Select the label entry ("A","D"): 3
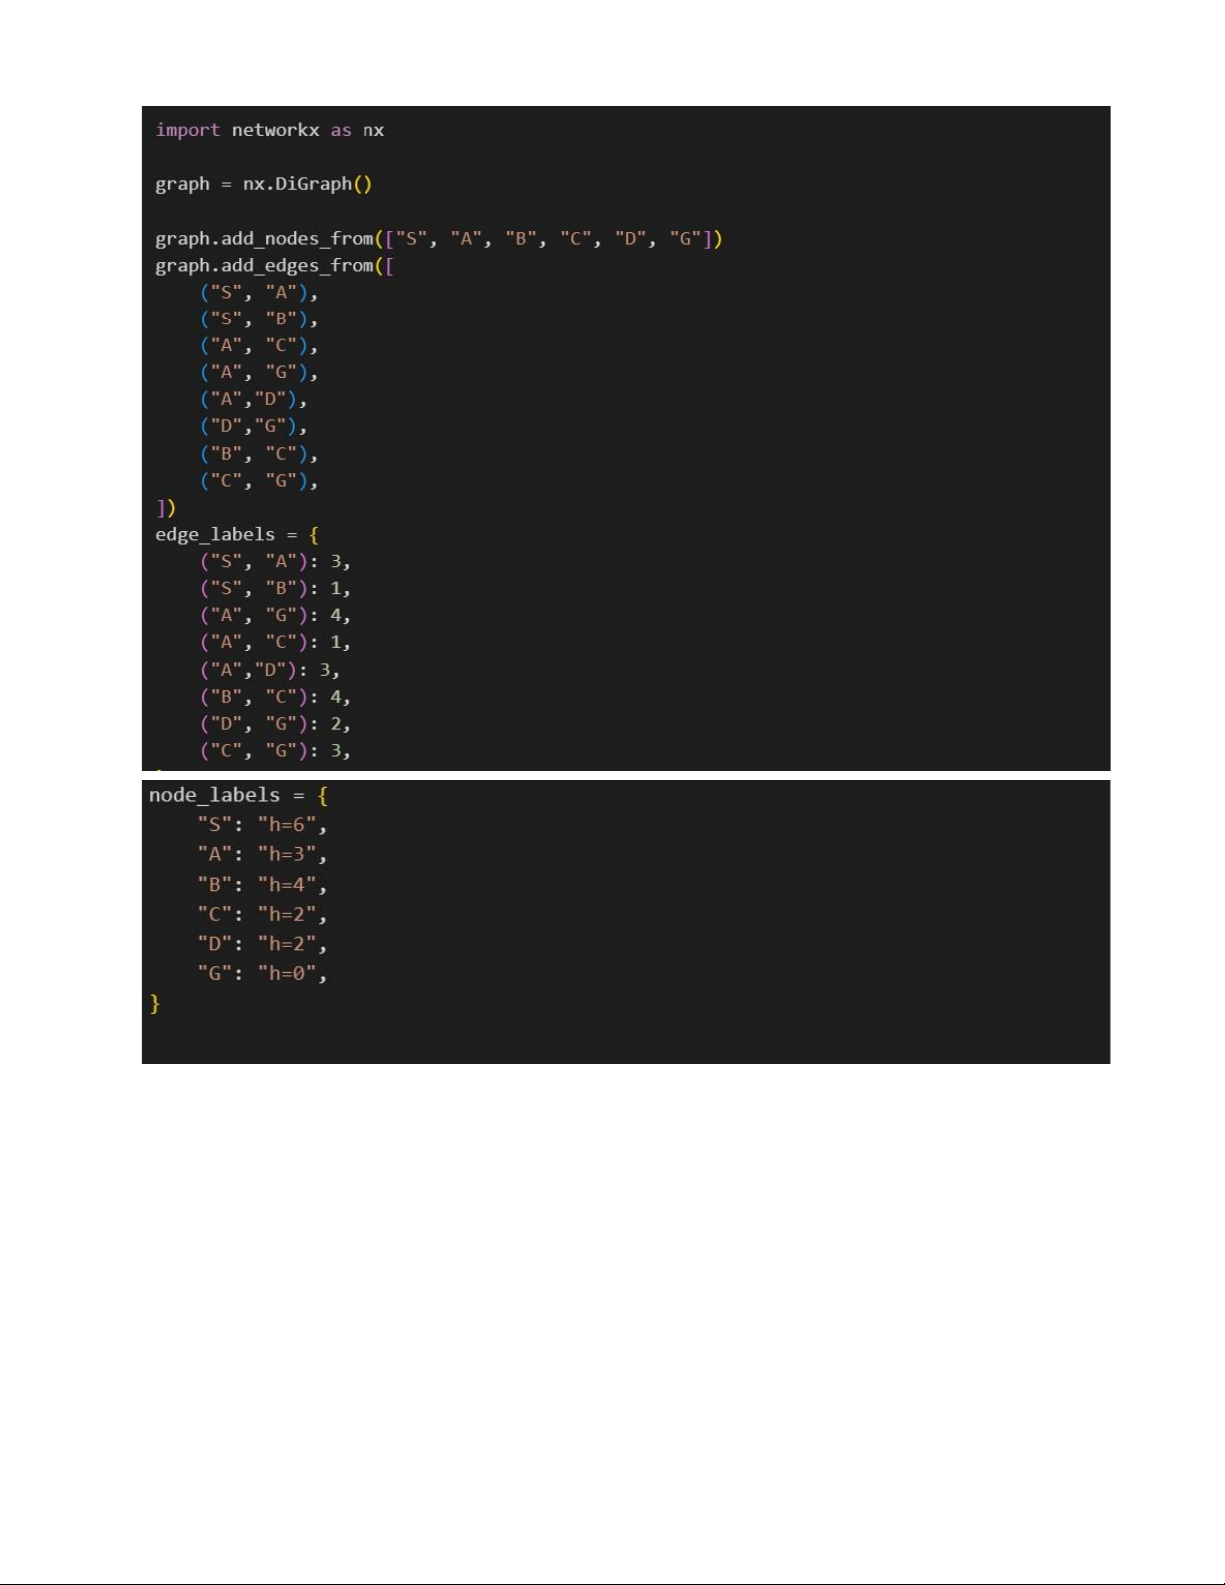This screenshot has height=1585, width=1225. coord(270,670)
